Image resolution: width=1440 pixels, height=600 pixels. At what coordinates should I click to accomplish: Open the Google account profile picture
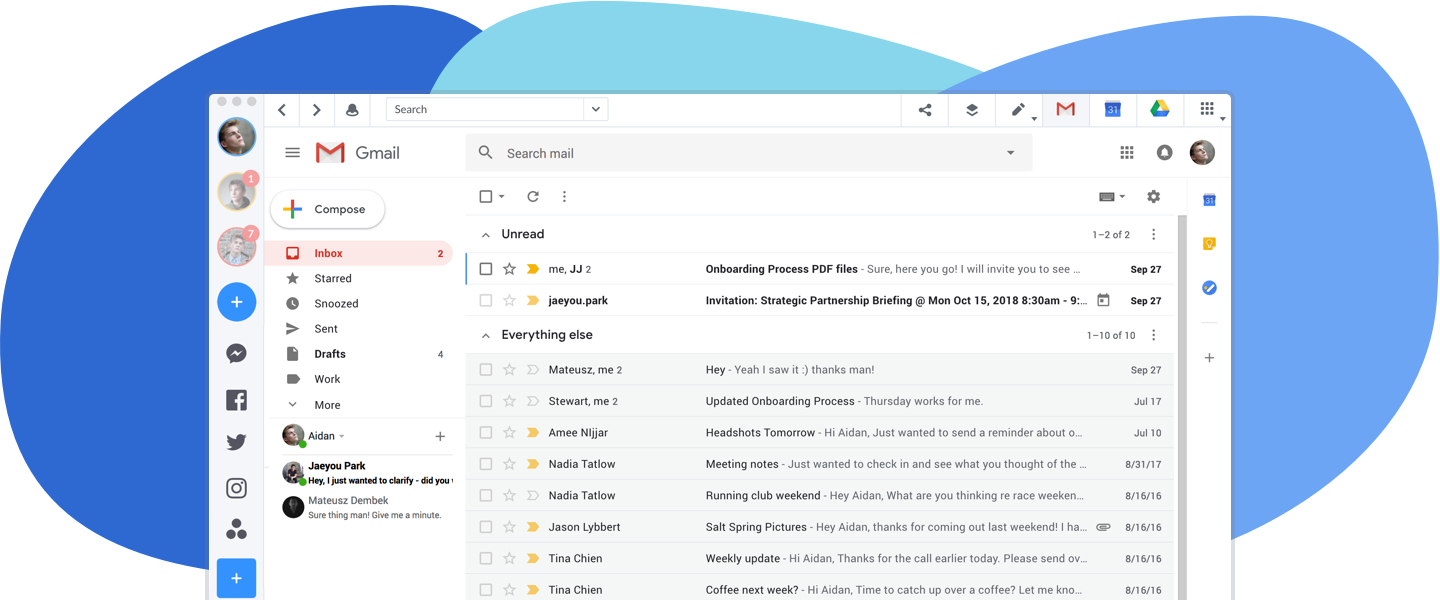pyautogui.click(x=1202, y=153)
